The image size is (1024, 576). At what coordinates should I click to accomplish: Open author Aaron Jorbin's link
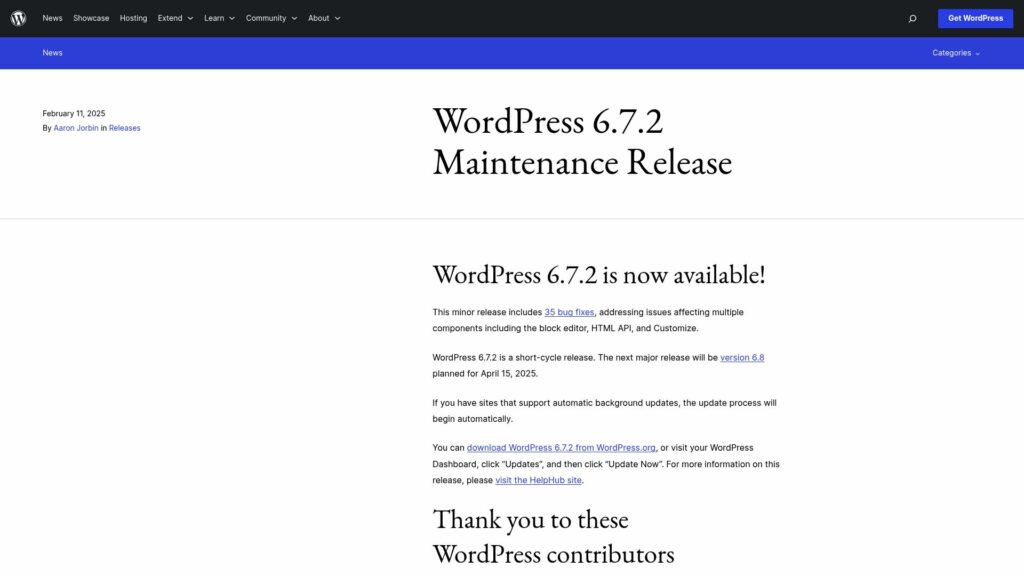76,128
